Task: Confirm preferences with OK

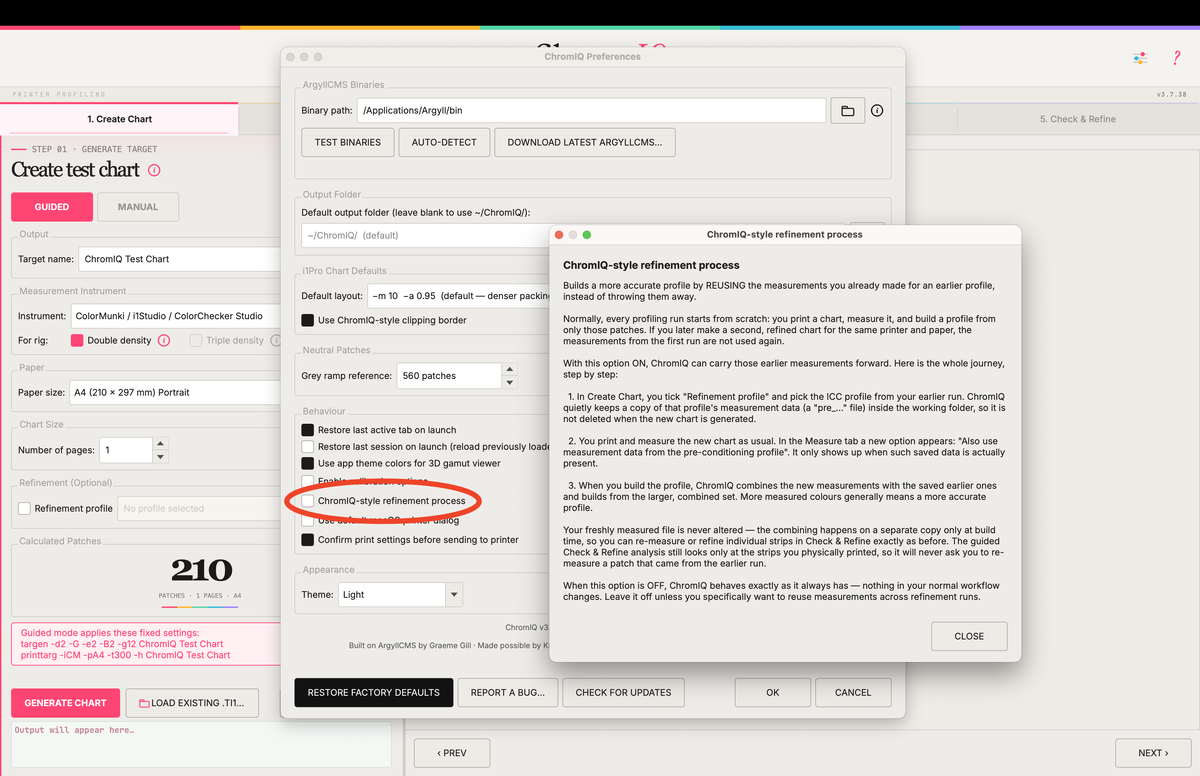Action: click(x=773, y=692)
